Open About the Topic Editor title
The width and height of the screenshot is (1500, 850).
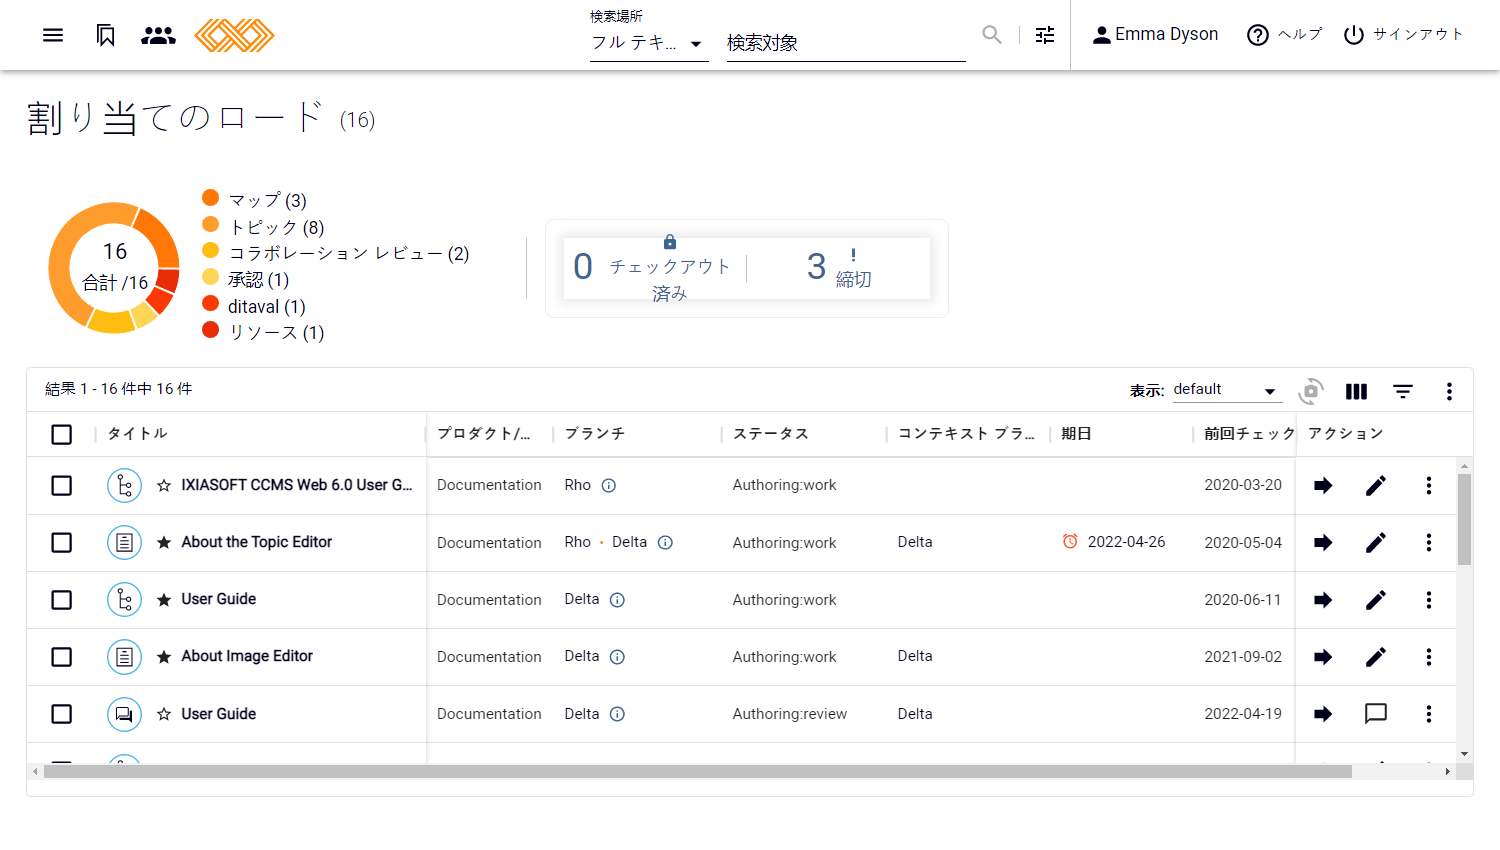pyautogui.click(x=257, y=542)
